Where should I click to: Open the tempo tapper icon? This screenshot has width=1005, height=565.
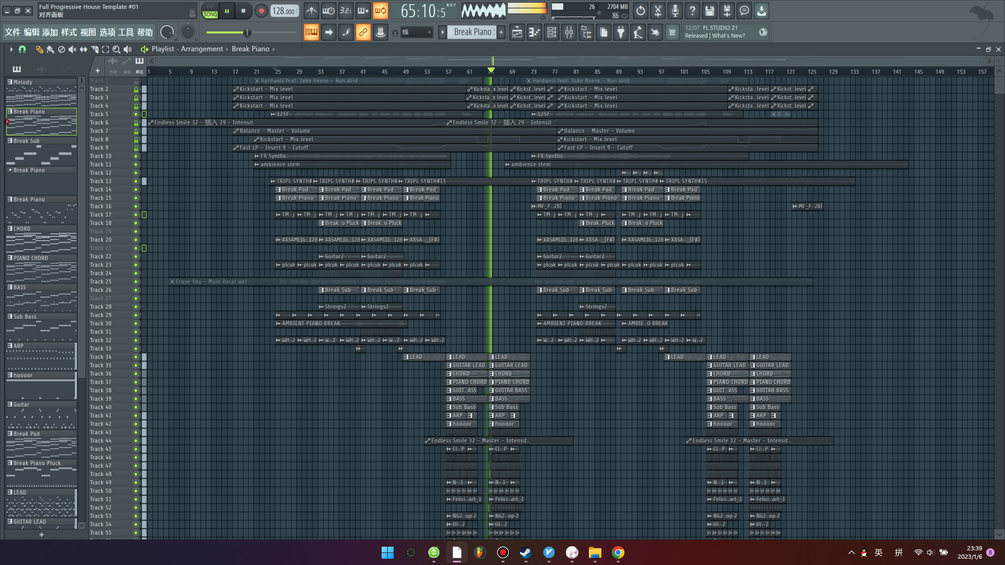pos(638,32)
